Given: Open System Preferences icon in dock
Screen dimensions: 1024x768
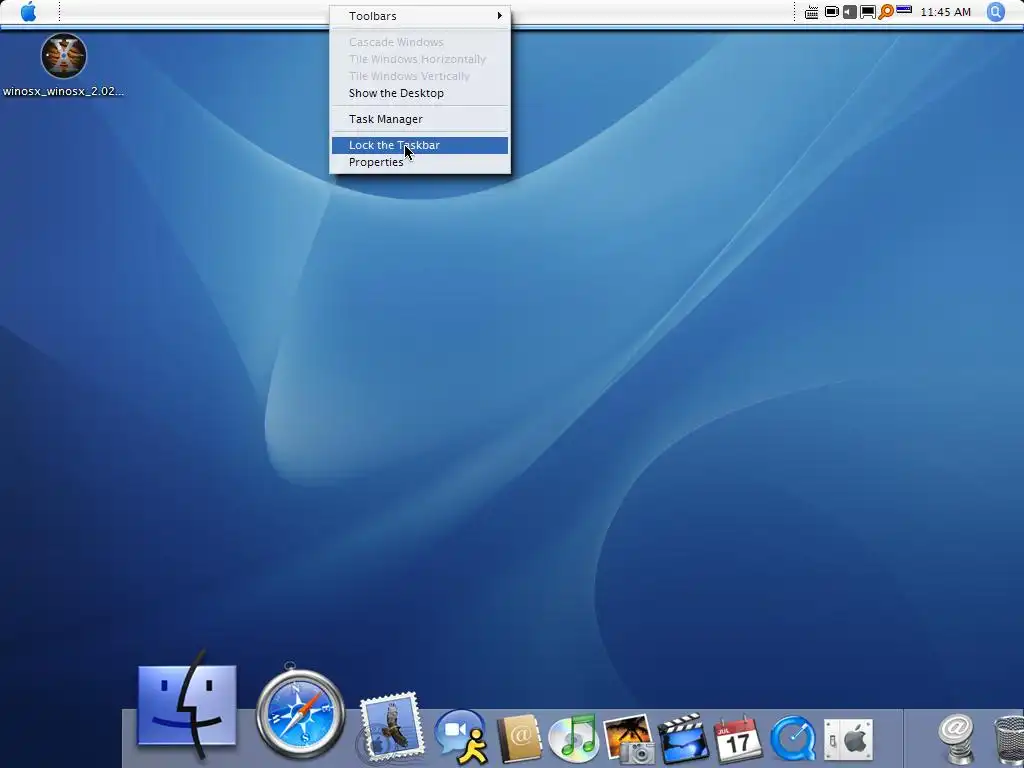Looking at the screenshot, I should point(848,740).
